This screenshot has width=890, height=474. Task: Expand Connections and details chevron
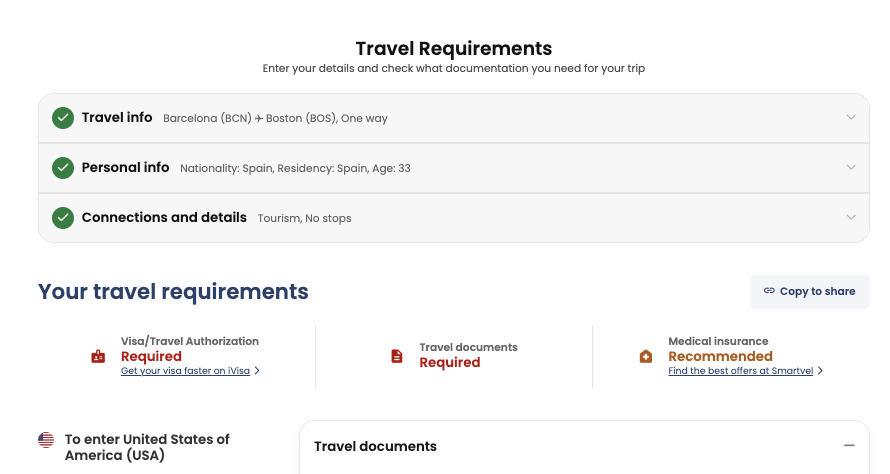[851, 217]
